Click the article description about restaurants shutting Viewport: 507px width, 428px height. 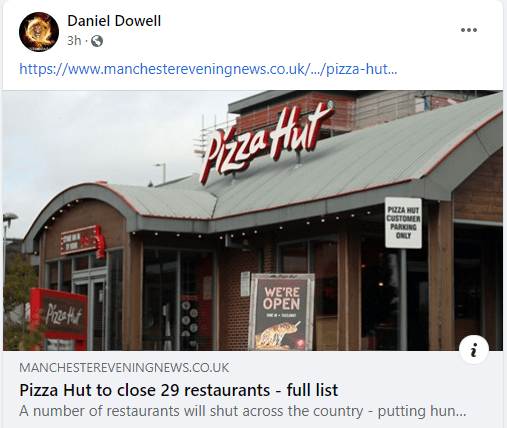point(242,411)
